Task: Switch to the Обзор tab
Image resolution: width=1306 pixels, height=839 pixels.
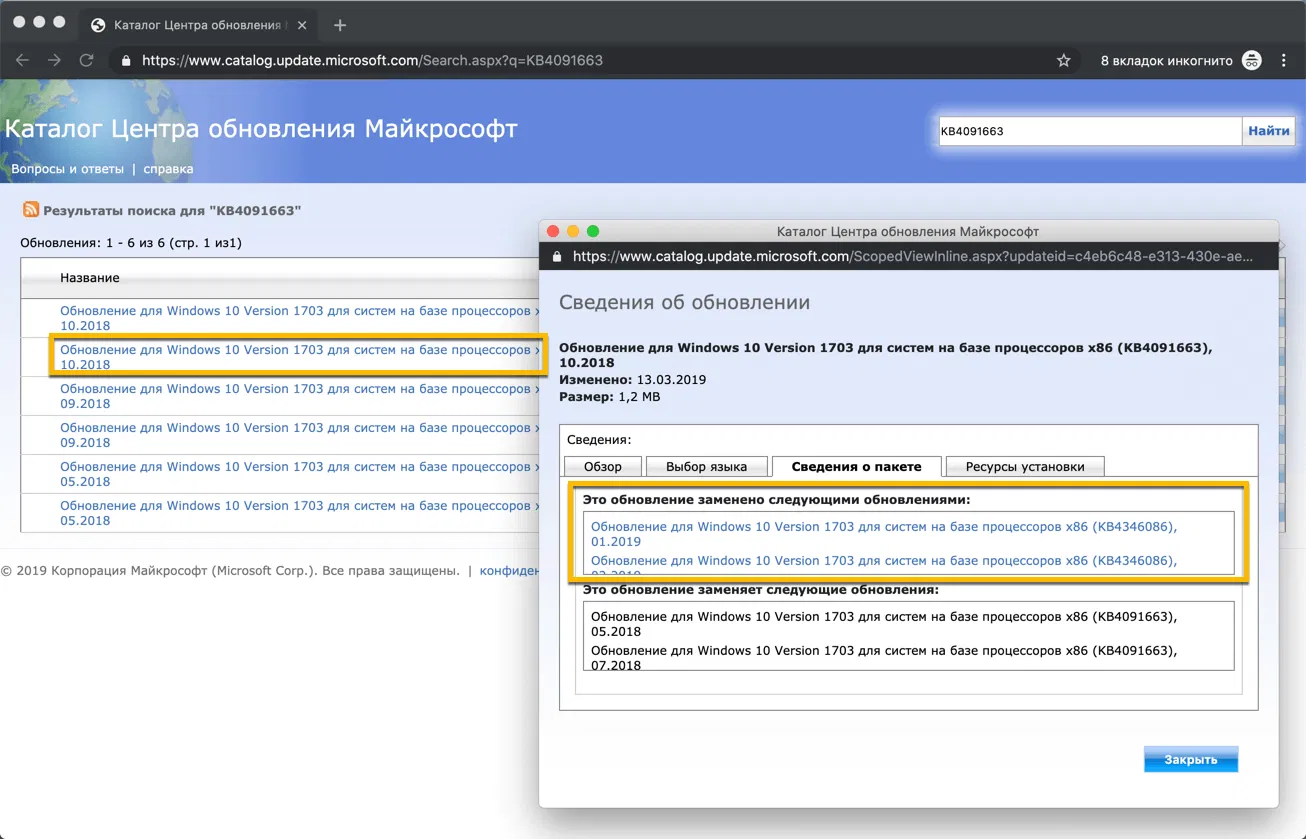Action: (x=602, y=466)
